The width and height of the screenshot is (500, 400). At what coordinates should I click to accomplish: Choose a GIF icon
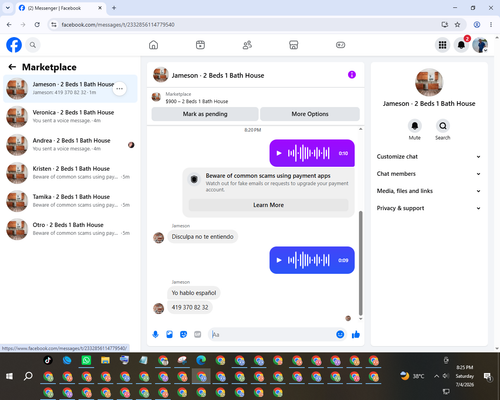click(x=198, y=334)
